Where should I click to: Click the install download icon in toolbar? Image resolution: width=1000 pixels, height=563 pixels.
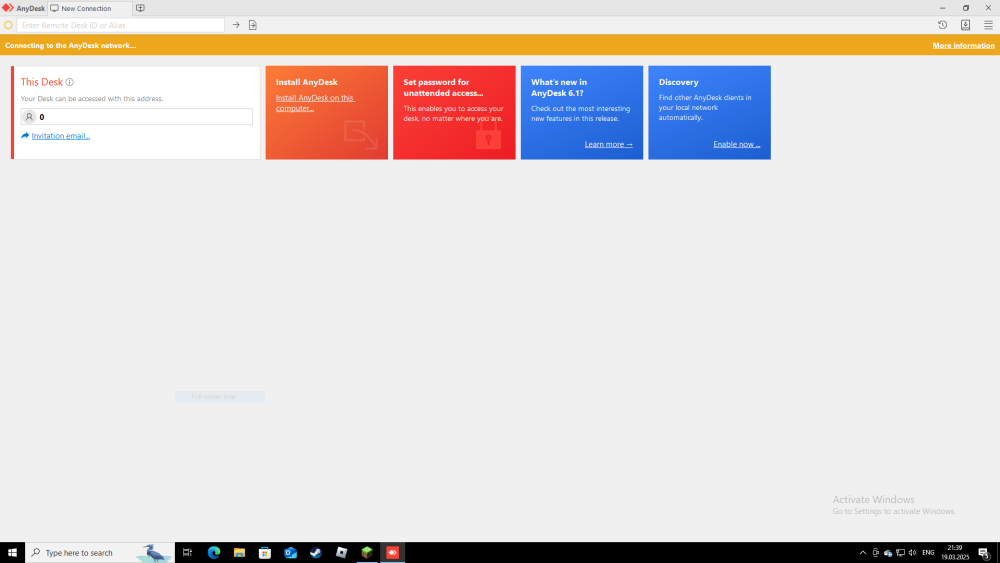click(966, 25)
